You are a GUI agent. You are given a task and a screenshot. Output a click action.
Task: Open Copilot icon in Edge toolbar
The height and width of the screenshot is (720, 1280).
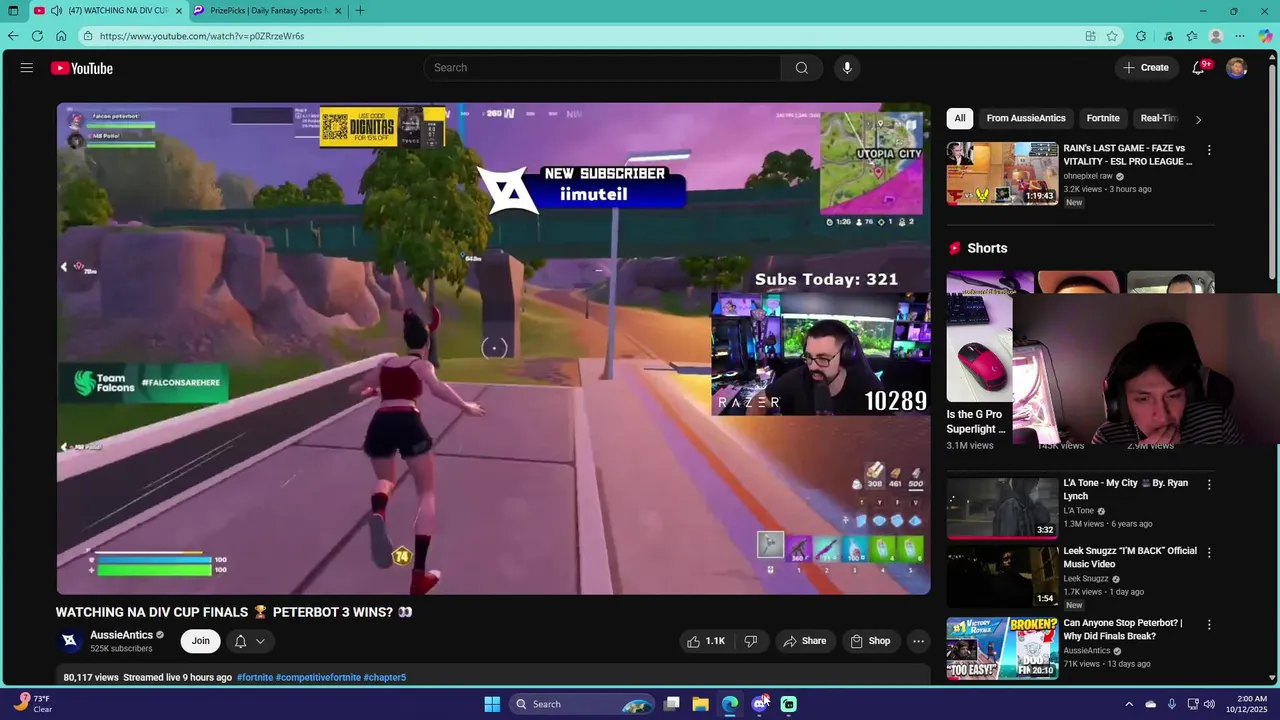pyautogui.click(x=1266, y=36)
